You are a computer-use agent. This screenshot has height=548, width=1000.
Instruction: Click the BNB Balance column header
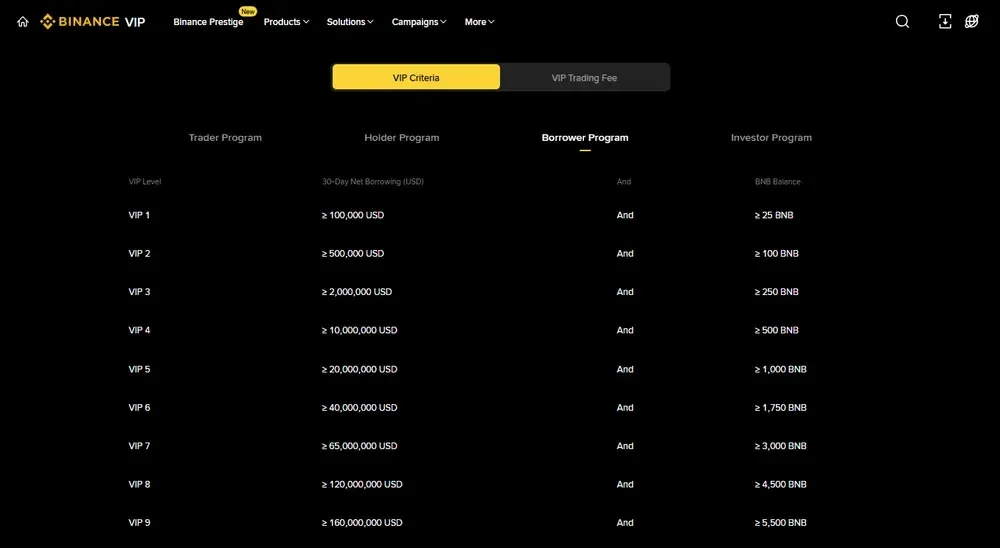(x=777, y=182)
